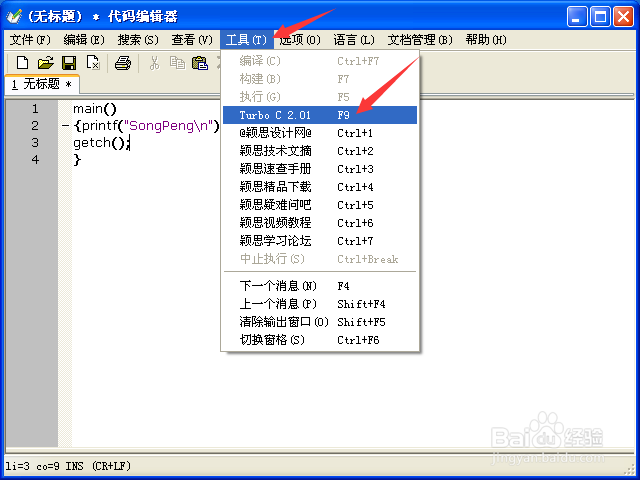Click the Open file folder icon
Viewport: 640px width, 480px height.
click(x=45, y=63)
